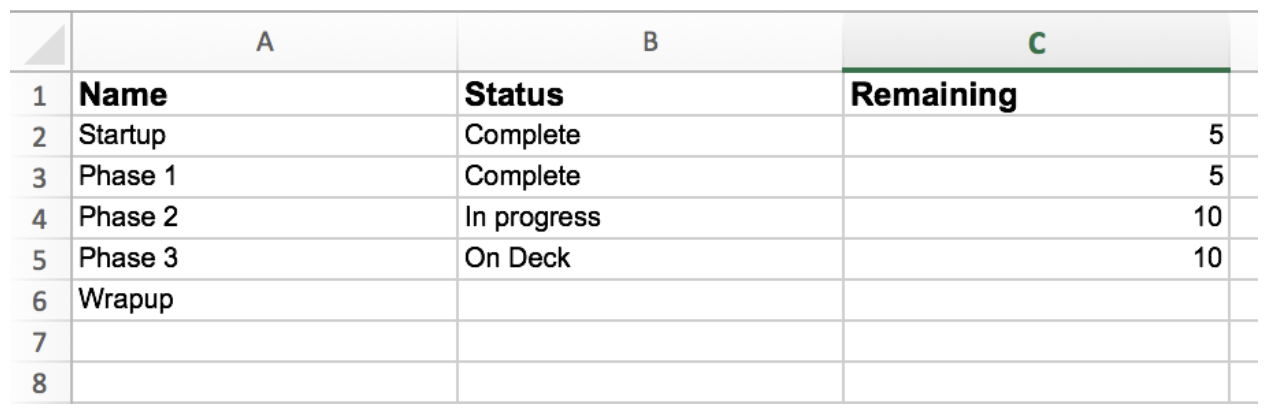Select row 4 header number
The width and height of the screenshot is (1266, 416).
(x=36, y=216)
